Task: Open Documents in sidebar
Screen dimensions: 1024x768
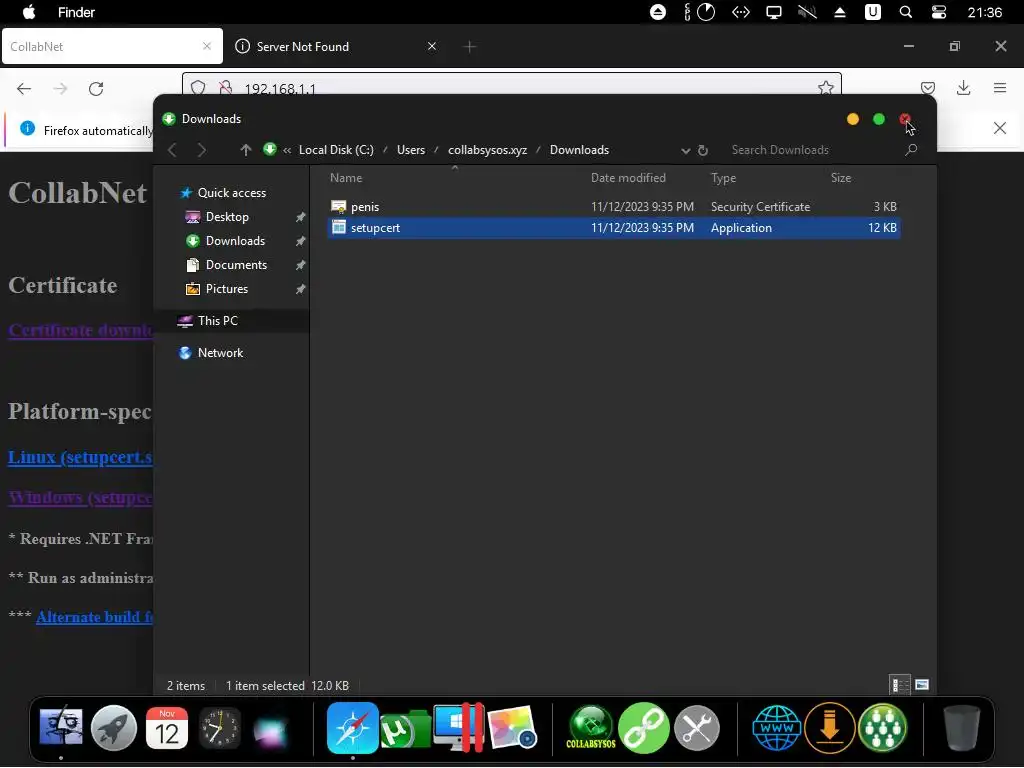Action: [x=236, y=264]
